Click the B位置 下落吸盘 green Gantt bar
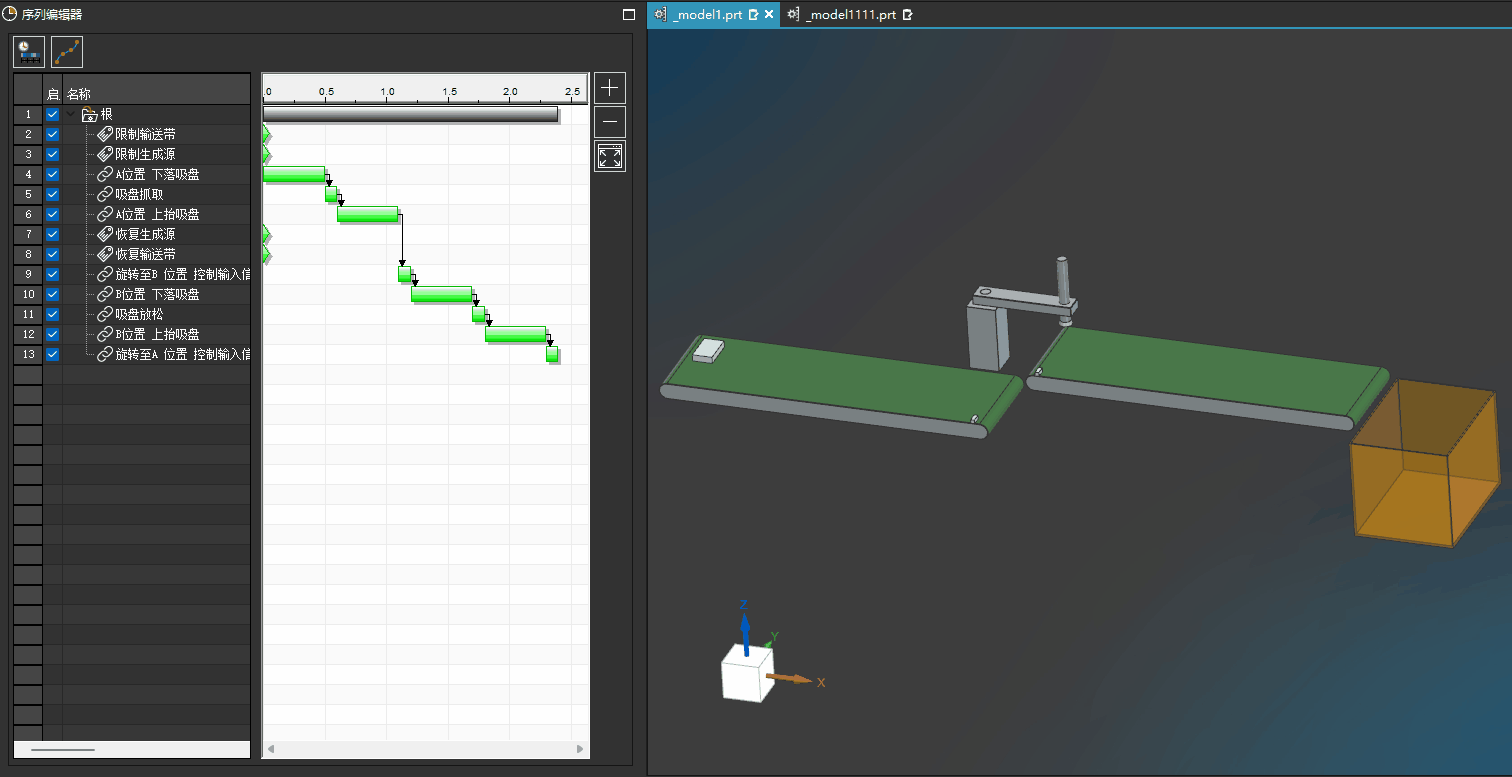 click(x=441, y=294)
